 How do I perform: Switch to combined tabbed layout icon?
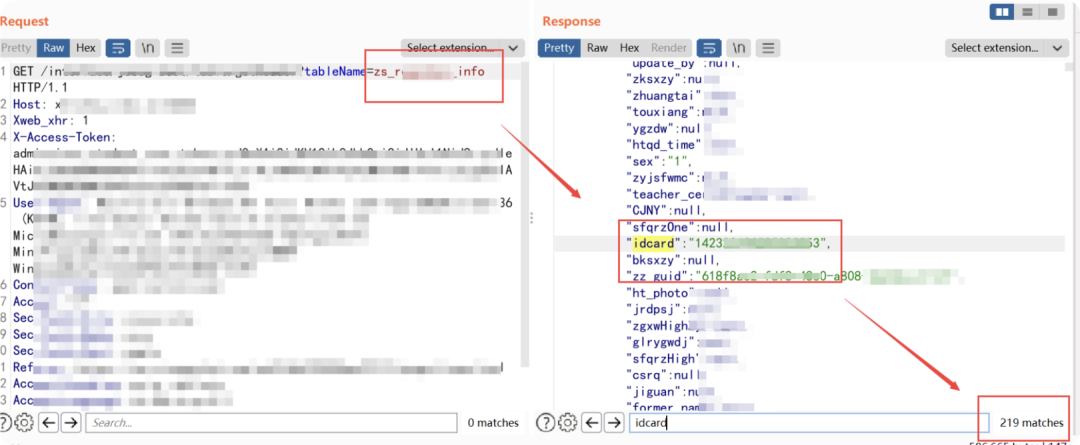1052,12
